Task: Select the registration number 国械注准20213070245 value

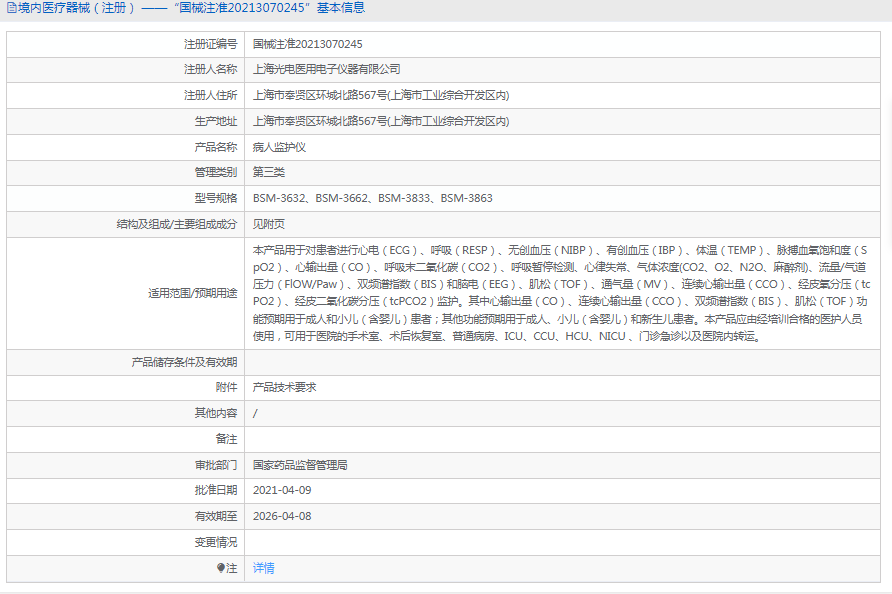Action: tap(307, 44)
